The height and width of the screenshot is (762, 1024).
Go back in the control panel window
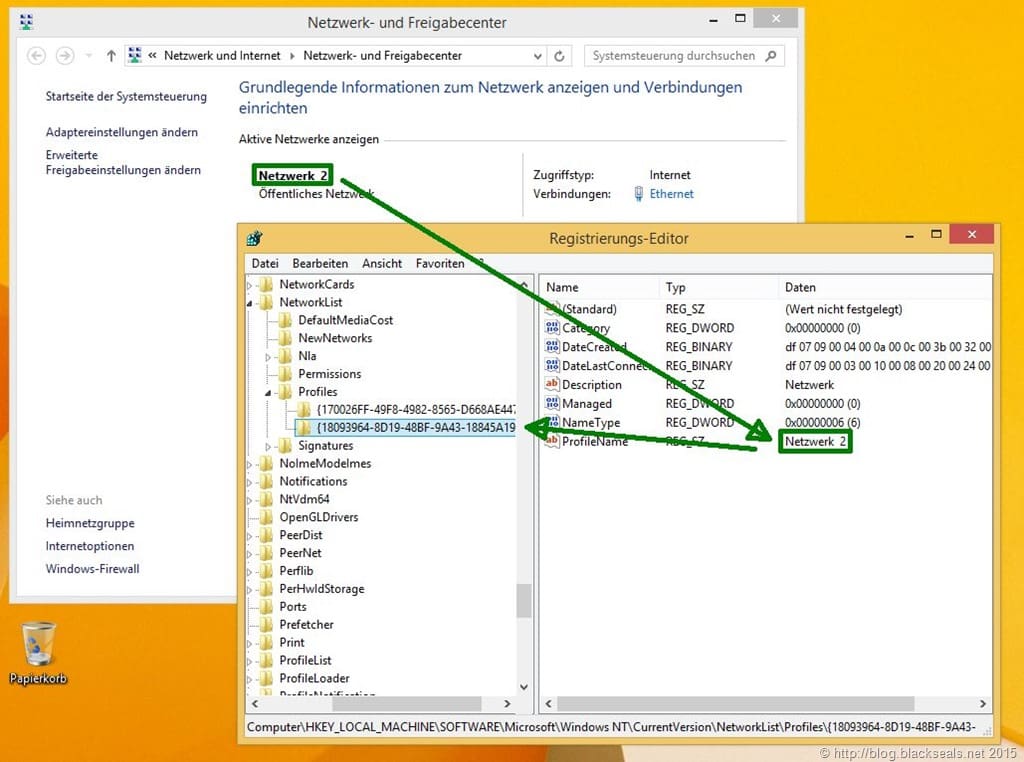pos(37,56)
